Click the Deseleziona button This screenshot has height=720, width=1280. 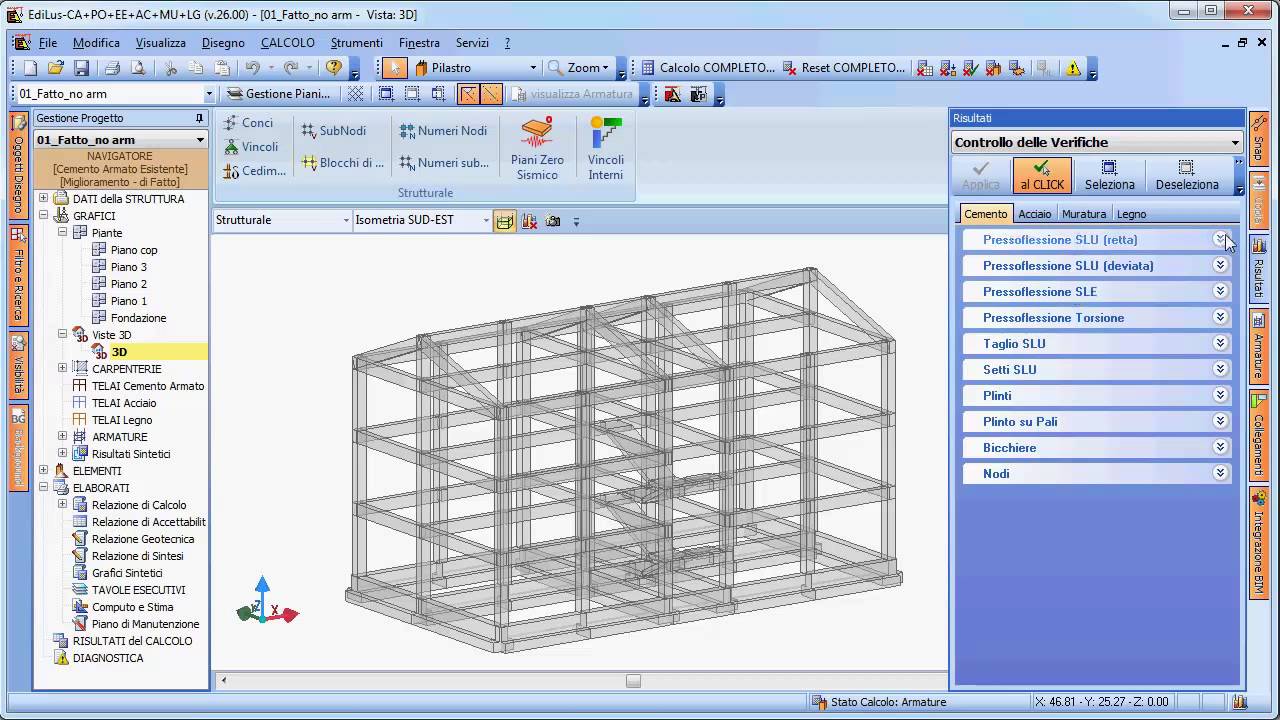tap(1187, 175)
